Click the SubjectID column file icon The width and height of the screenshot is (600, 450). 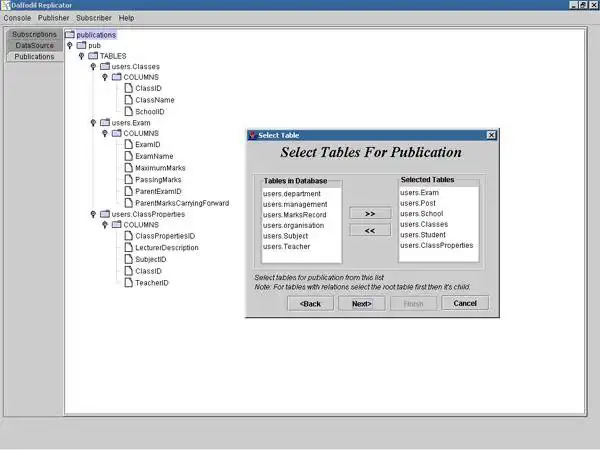point(129,259)
